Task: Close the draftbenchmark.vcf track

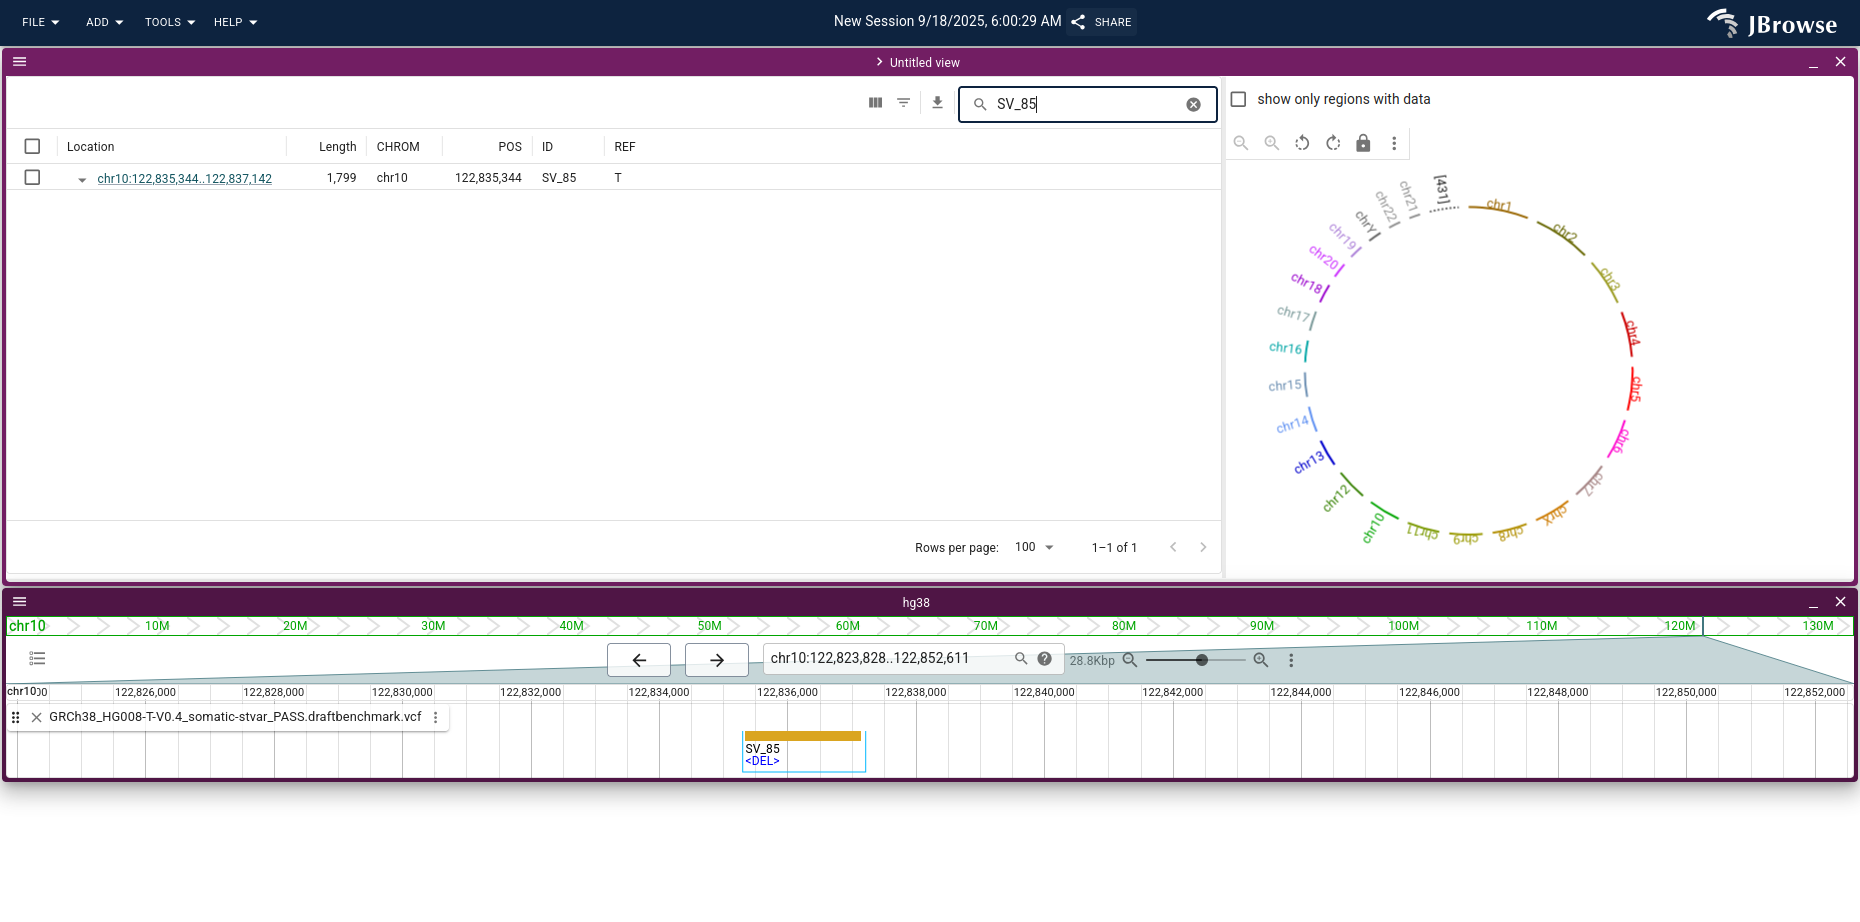Action: pos(37,718)
